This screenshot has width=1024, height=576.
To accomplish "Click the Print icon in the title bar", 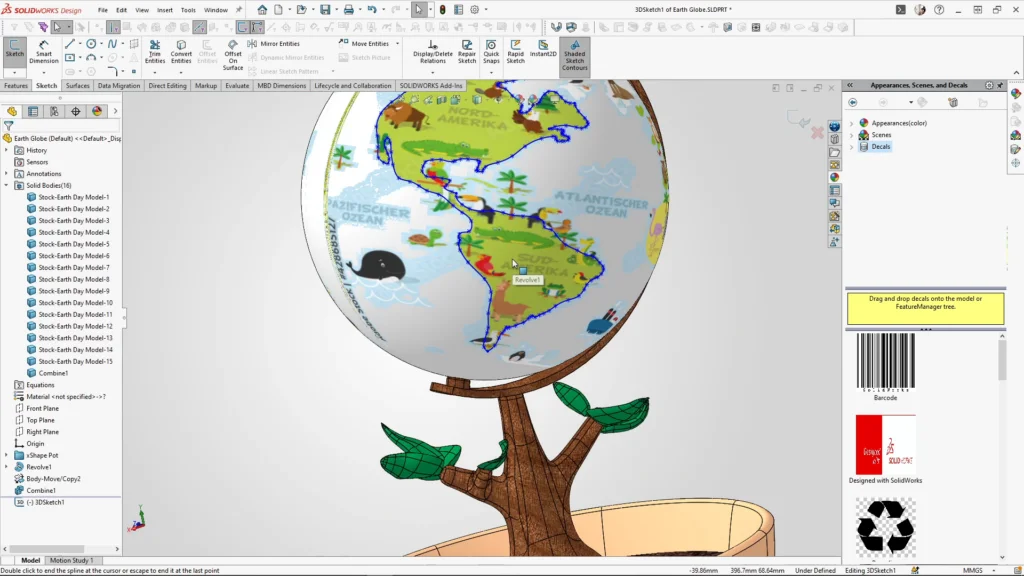I will (349, 10).
